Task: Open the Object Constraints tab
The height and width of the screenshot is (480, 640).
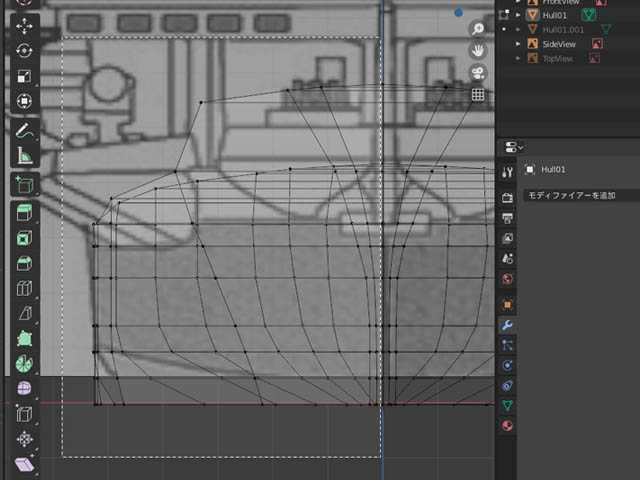Action: (507, 385)
